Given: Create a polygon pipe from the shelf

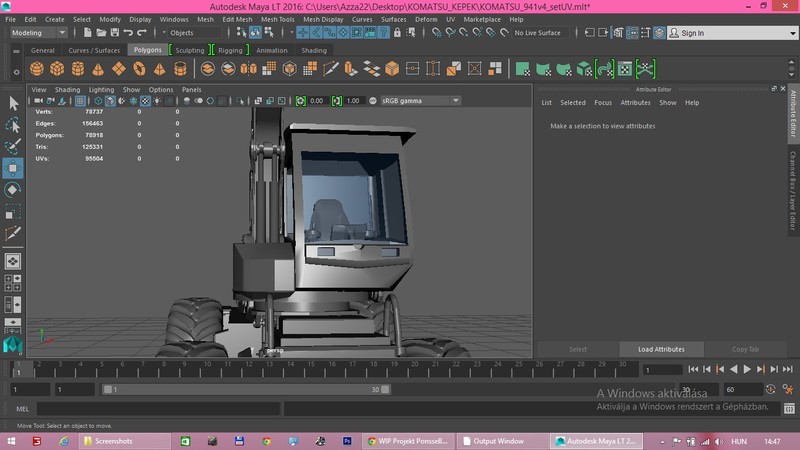Looking at the screenshot, I should [180, 68].
